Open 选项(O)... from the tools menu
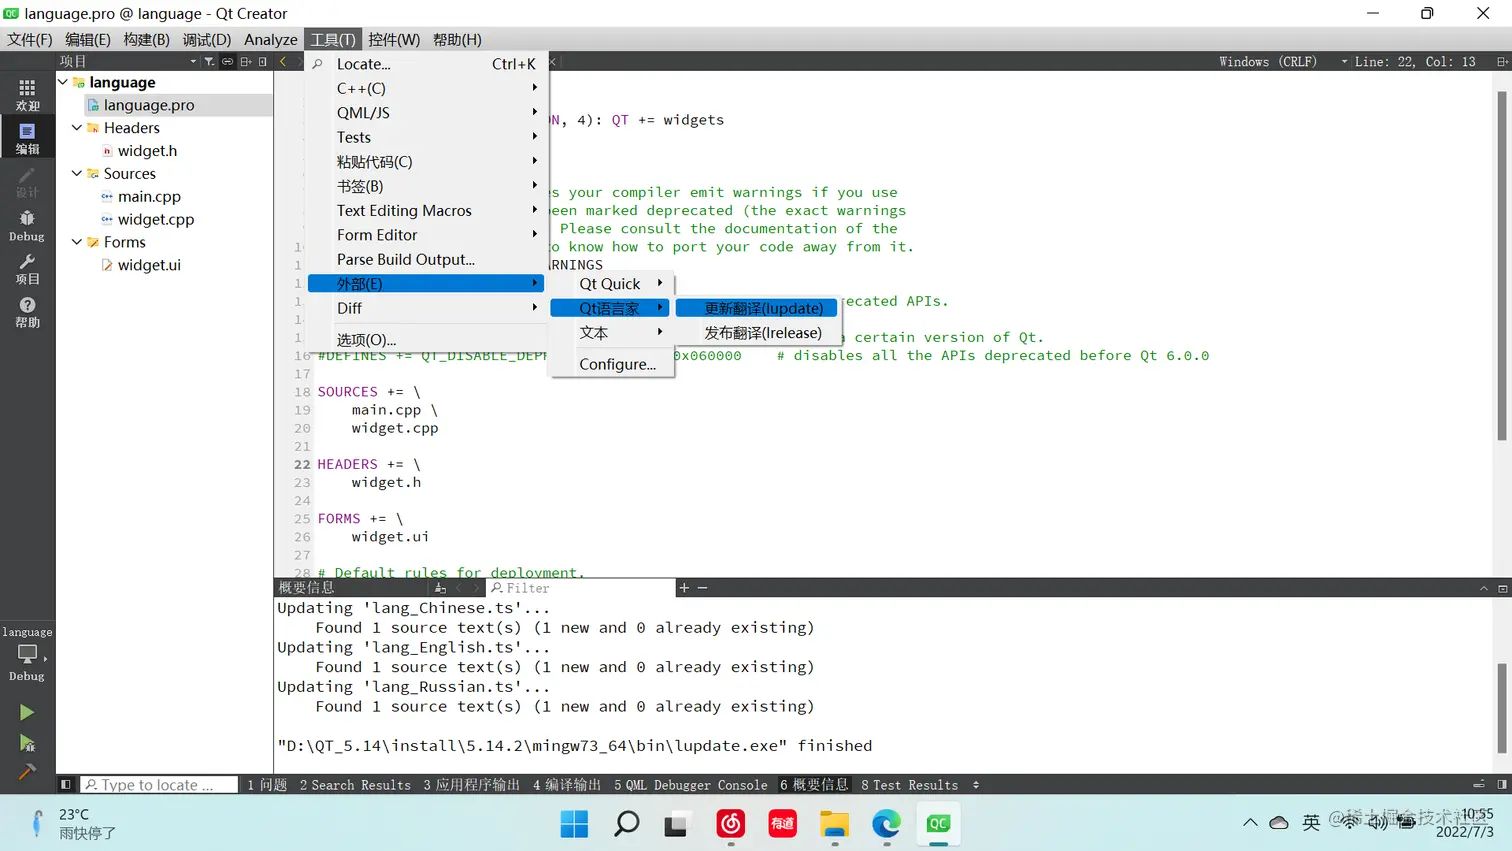Viewport: 1512px width, 851px height. [x=426, y=340]
